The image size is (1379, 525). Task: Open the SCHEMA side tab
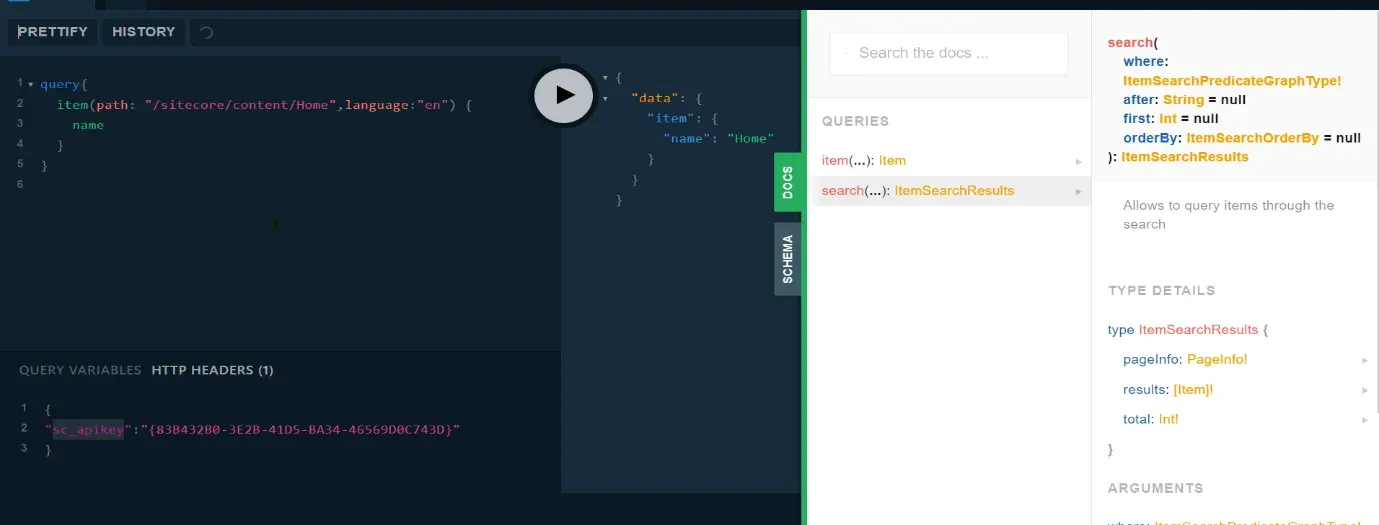[788, 259]
